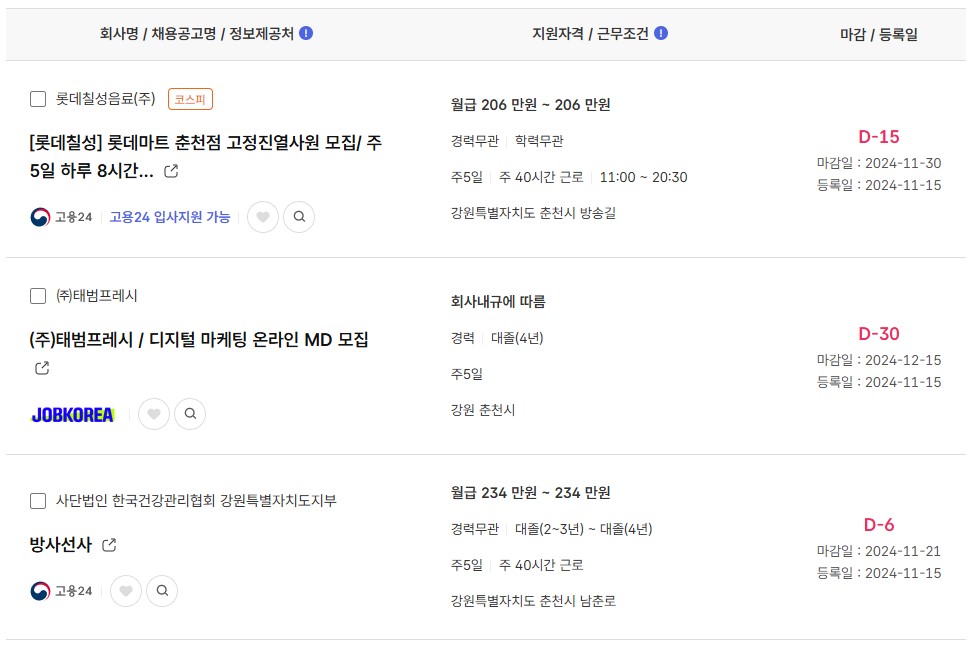Image resolution: width=976 pixels, height=646 pixels.
Task: Check the 롯데칠성음료(주) checkbox
Action: point(38,99)
